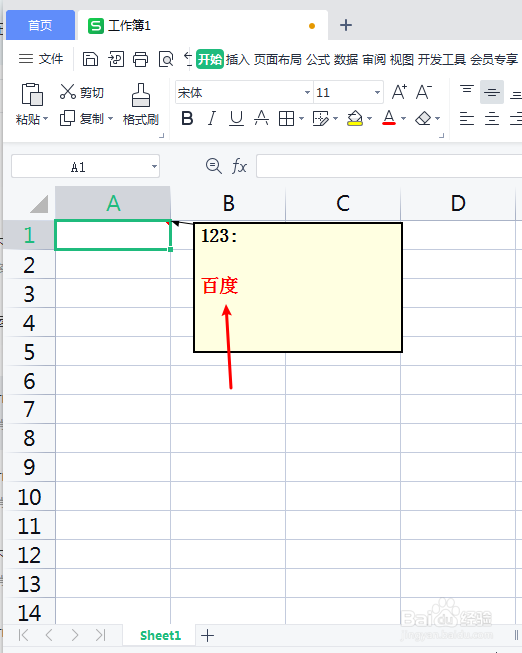This screenshot has height=653, width=522.
Task: Click the export to PDF icon
Action: [116, 59]
